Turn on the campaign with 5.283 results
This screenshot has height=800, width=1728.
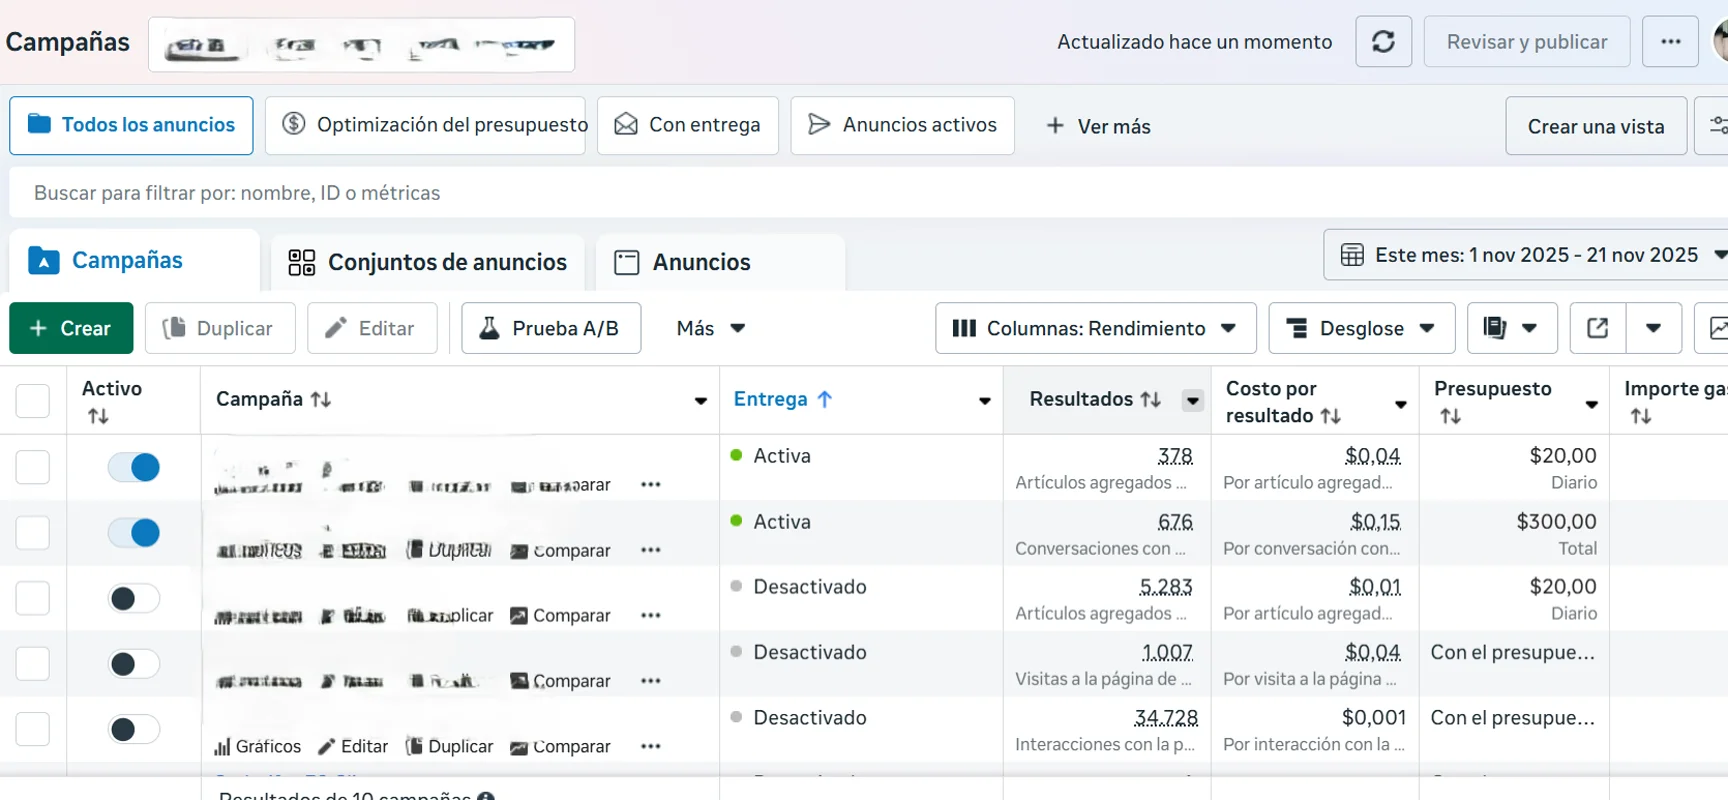(x=134, y=598)
